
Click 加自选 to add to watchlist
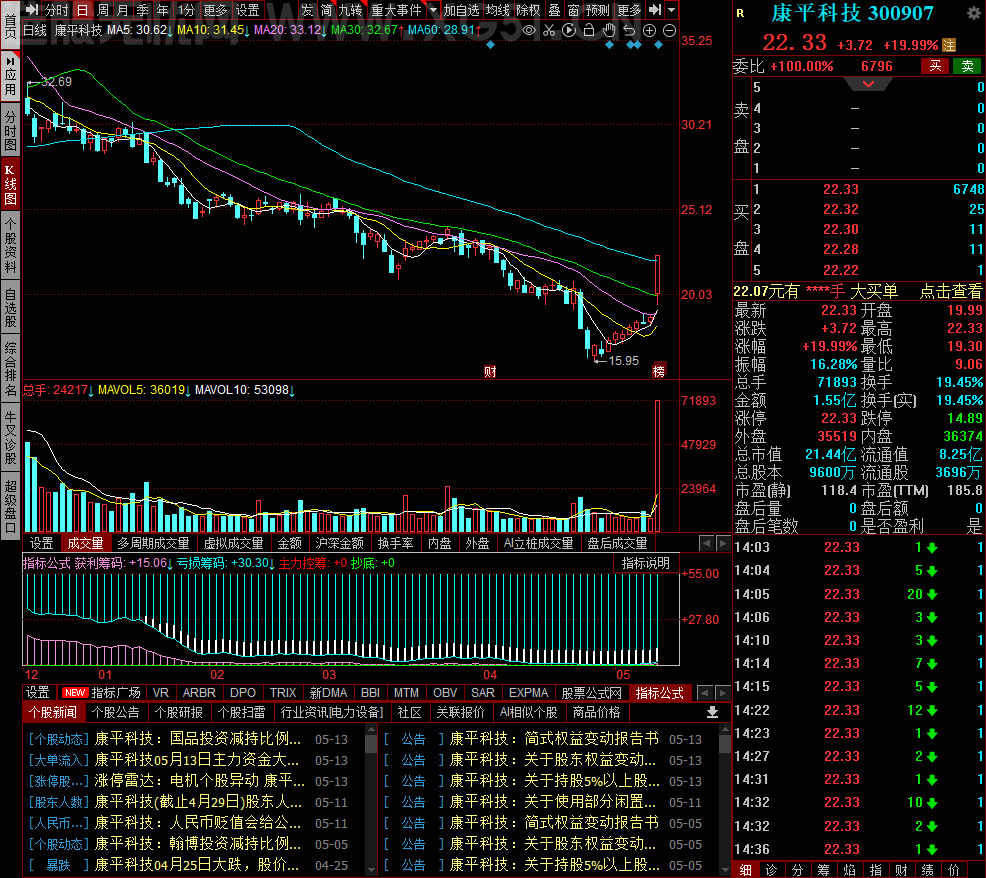[462, 10]
